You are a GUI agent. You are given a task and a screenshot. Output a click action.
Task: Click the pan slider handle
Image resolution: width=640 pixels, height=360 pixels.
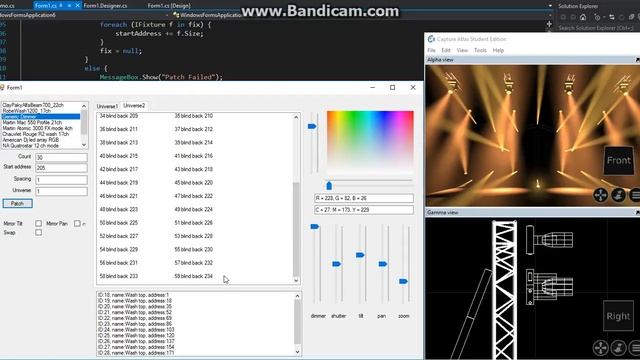(383, 264)
